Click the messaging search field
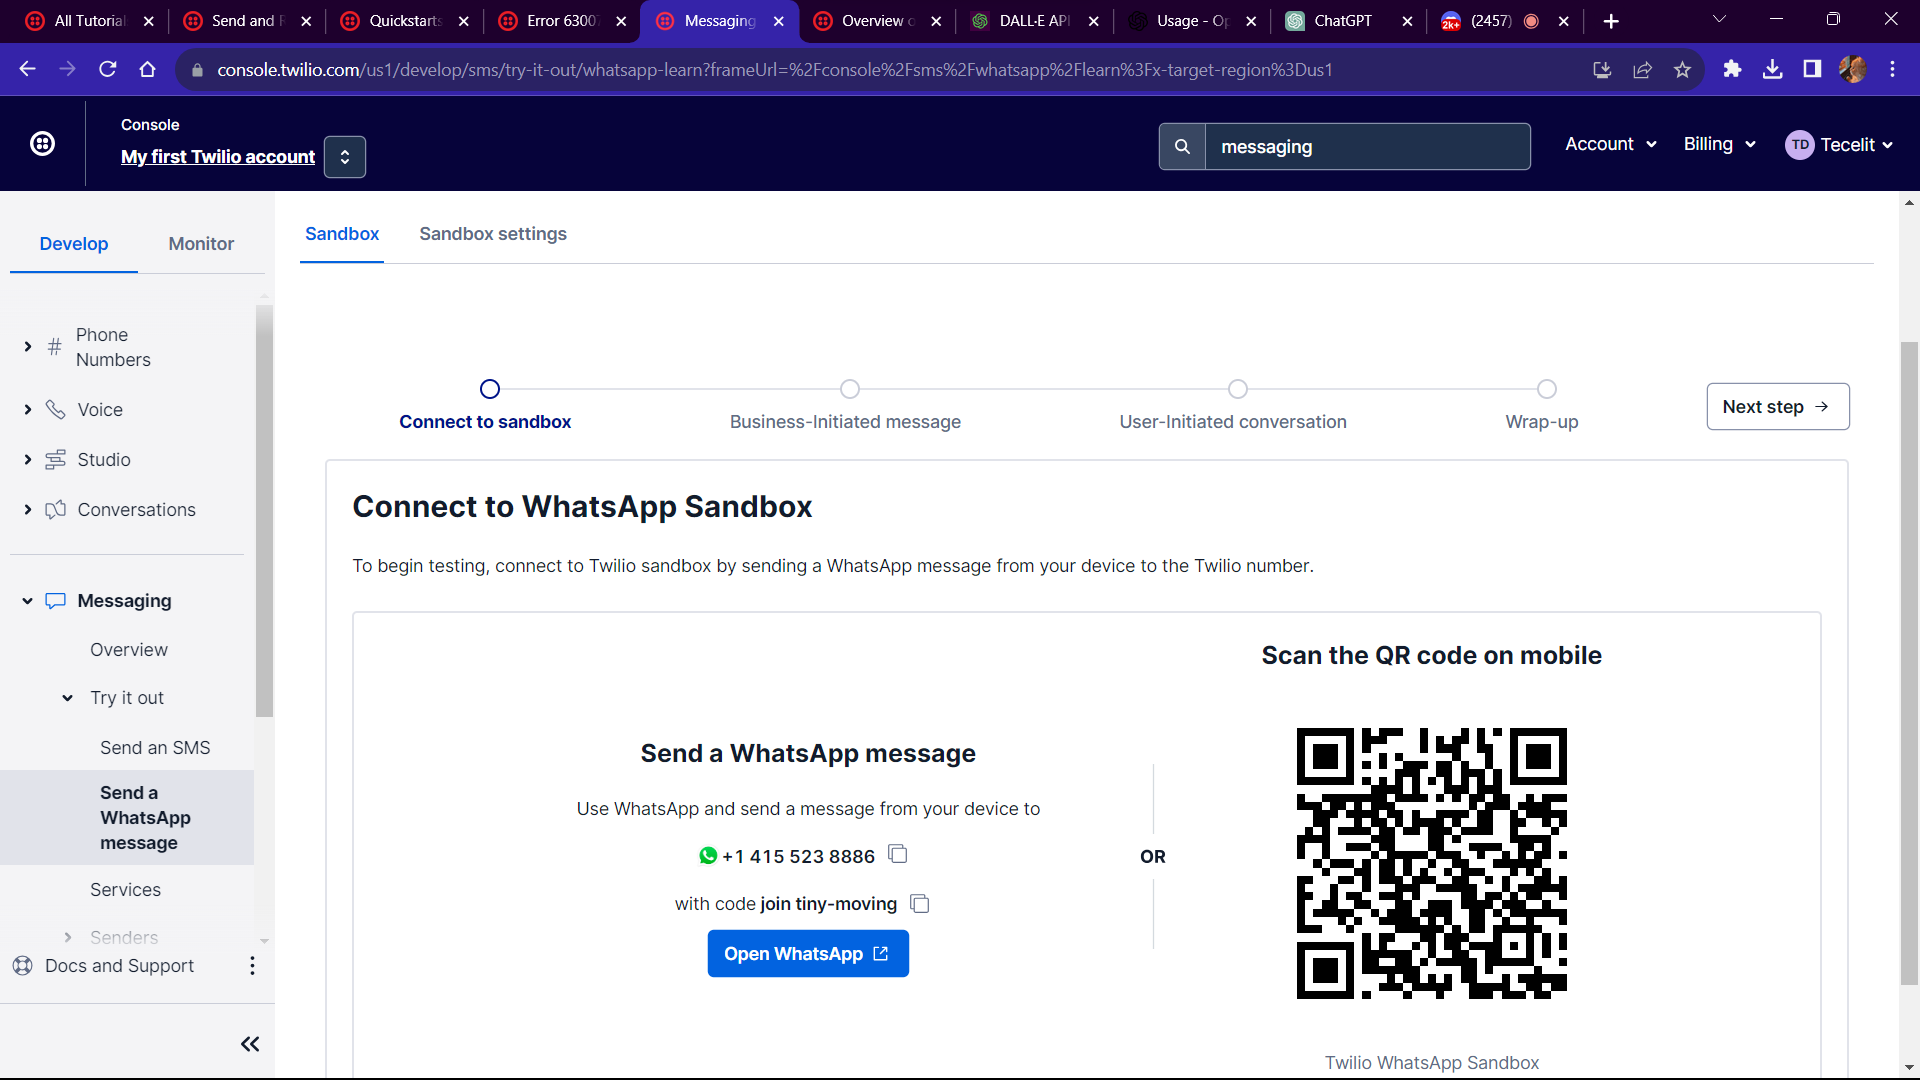The width and height of the screenshot is (1920, 1080). coord(1366,147)
